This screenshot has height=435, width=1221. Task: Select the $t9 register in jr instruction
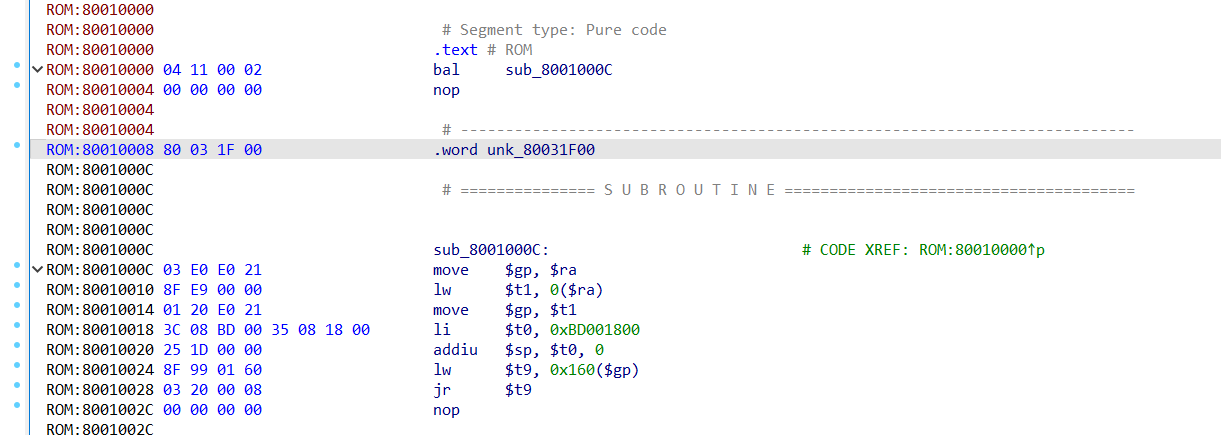tap(518, 390)
